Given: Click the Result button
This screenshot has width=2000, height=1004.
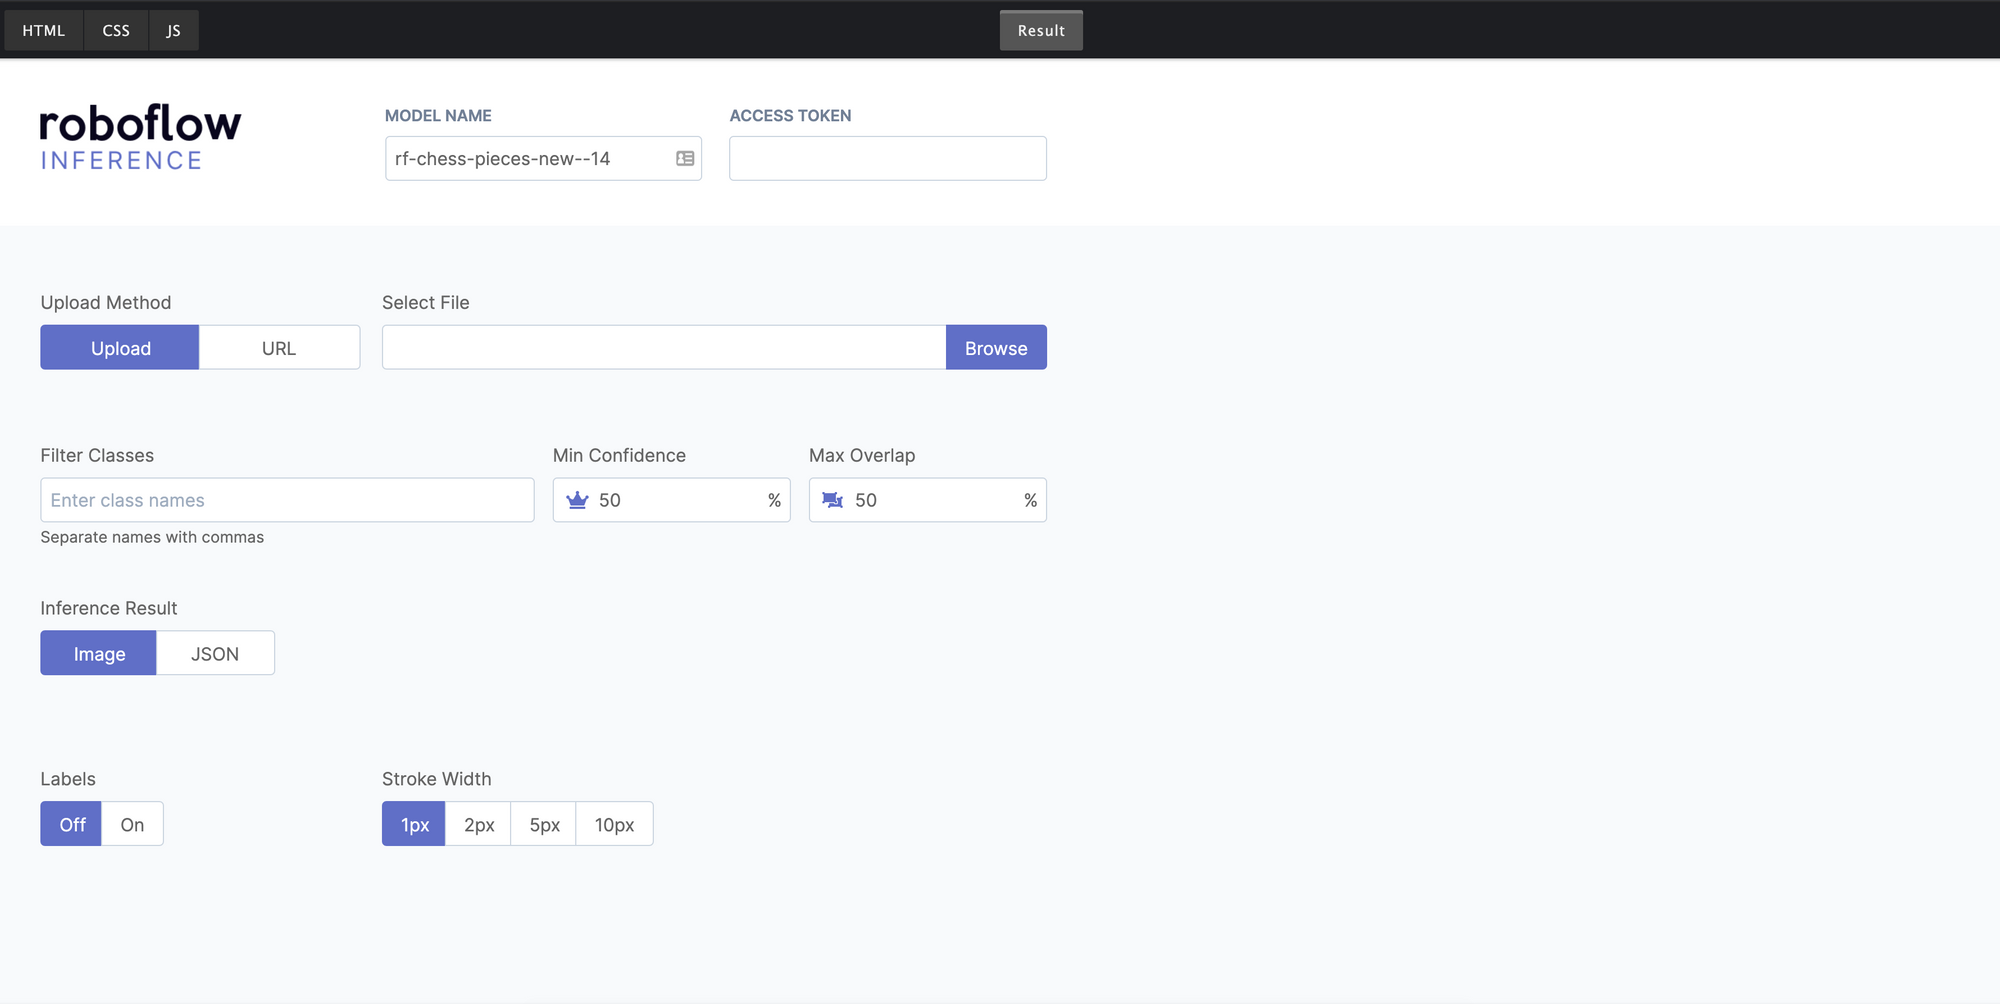Looking at the screenshot, I should tap(1041, 30).
